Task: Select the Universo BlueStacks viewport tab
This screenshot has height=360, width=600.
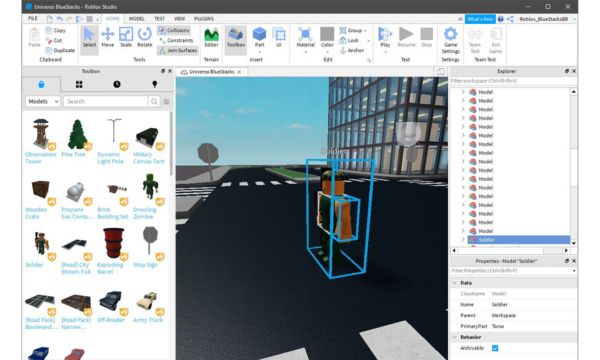Action: coord(212,72)
